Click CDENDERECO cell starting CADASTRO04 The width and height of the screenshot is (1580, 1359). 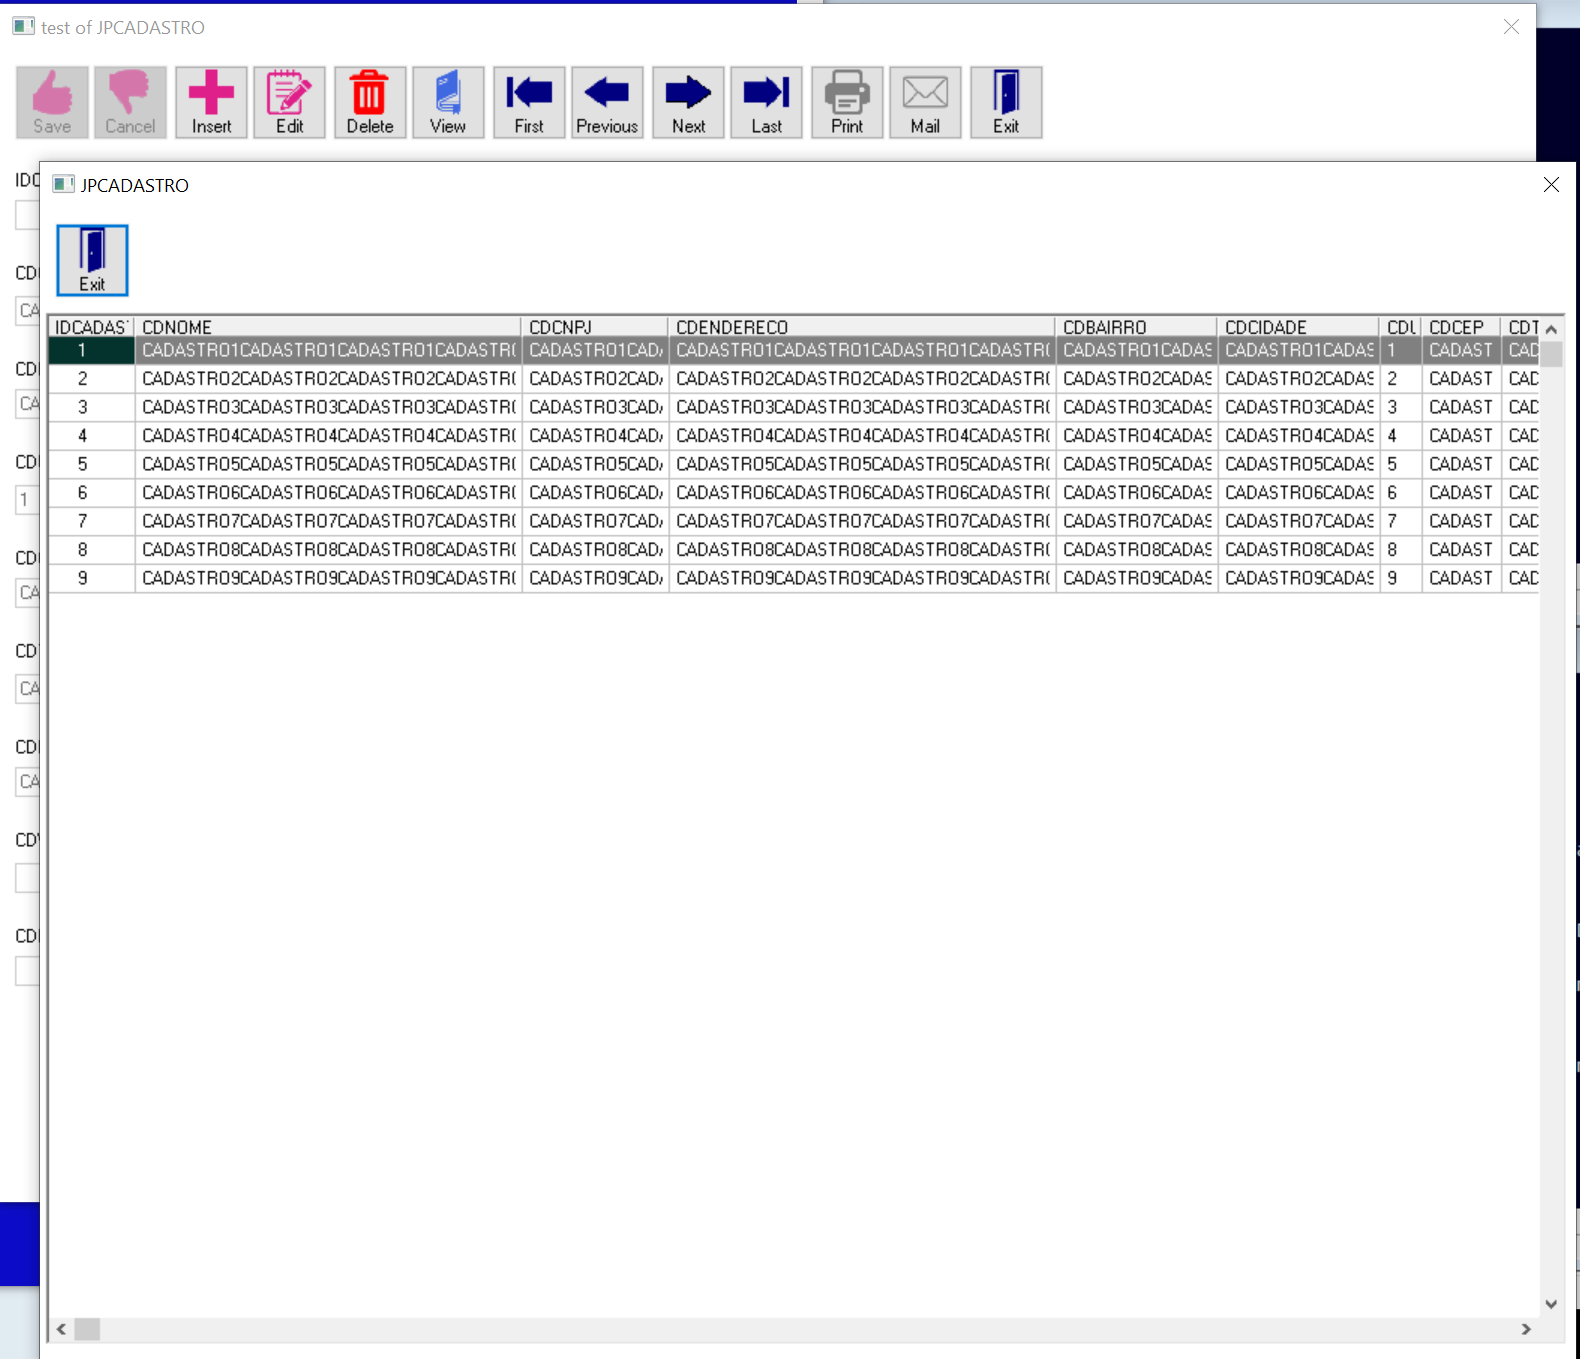click(862, 436)
